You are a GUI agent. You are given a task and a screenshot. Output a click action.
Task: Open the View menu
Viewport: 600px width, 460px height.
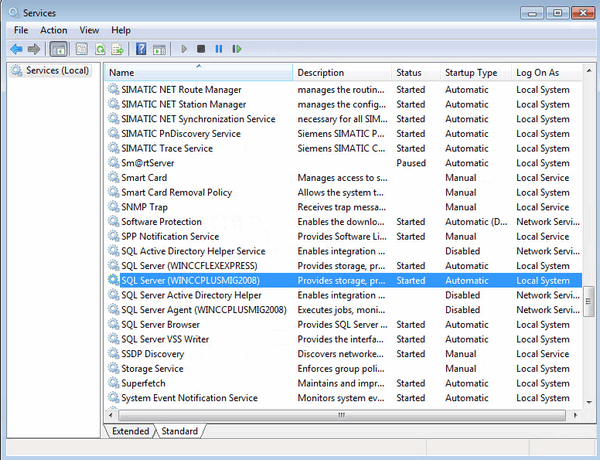(x=89, y=30)
